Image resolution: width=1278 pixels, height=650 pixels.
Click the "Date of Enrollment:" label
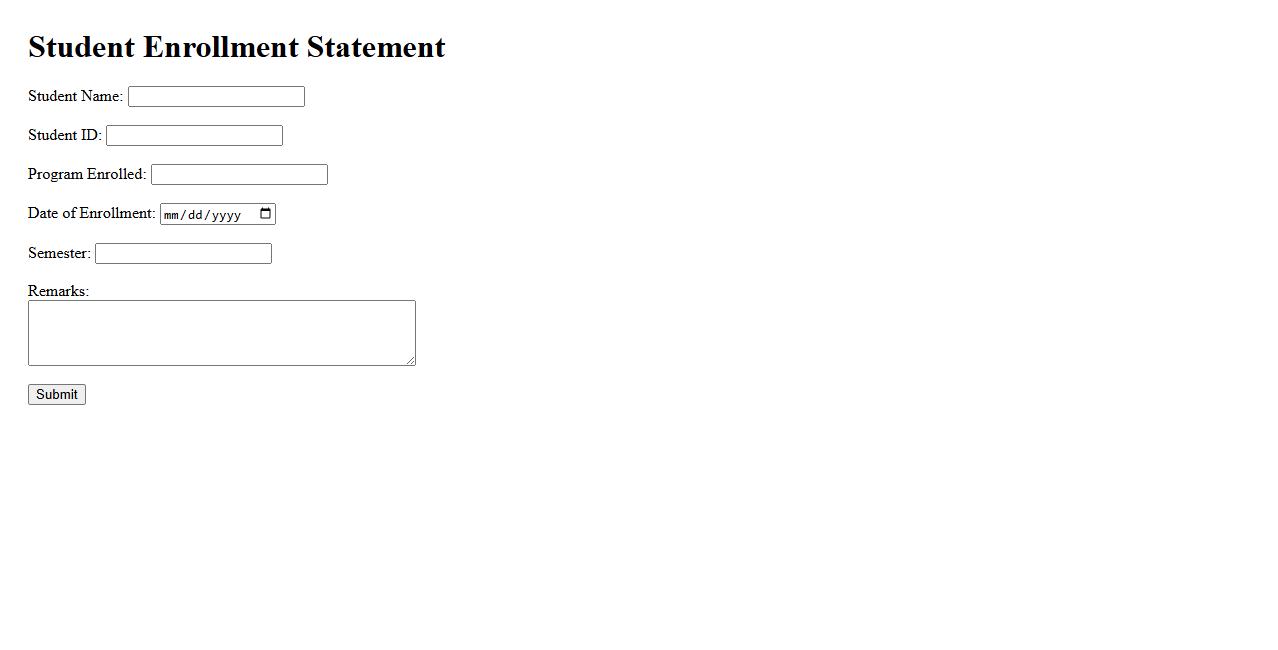[91, 213]
